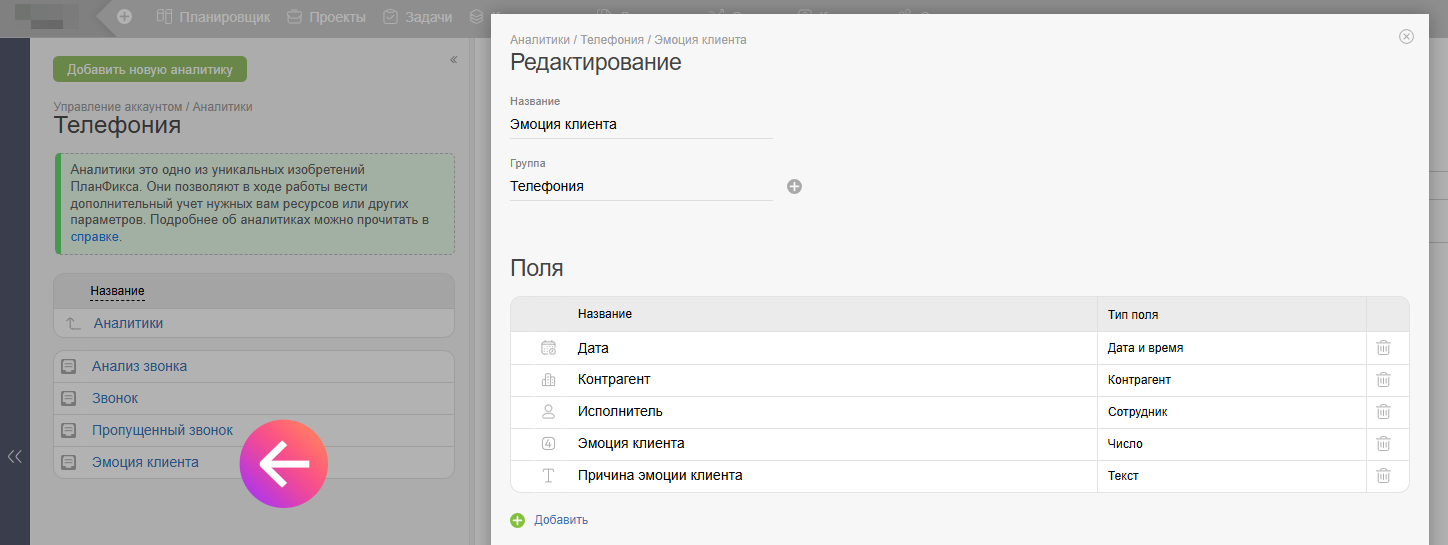Viewport: 1448px width, 545px height.
Task: Delete the Дата field row
Action: [x=1383, y=348]
